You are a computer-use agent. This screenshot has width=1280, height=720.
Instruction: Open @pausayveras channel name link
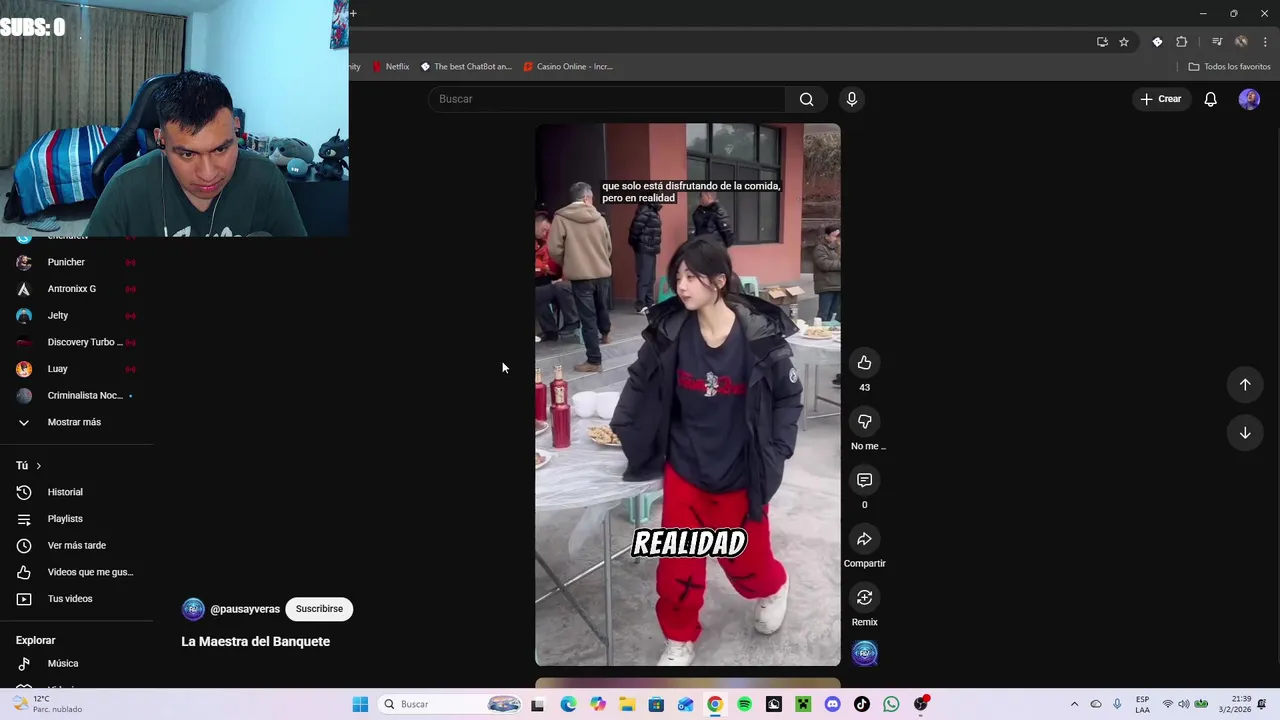tap(245, 609)
